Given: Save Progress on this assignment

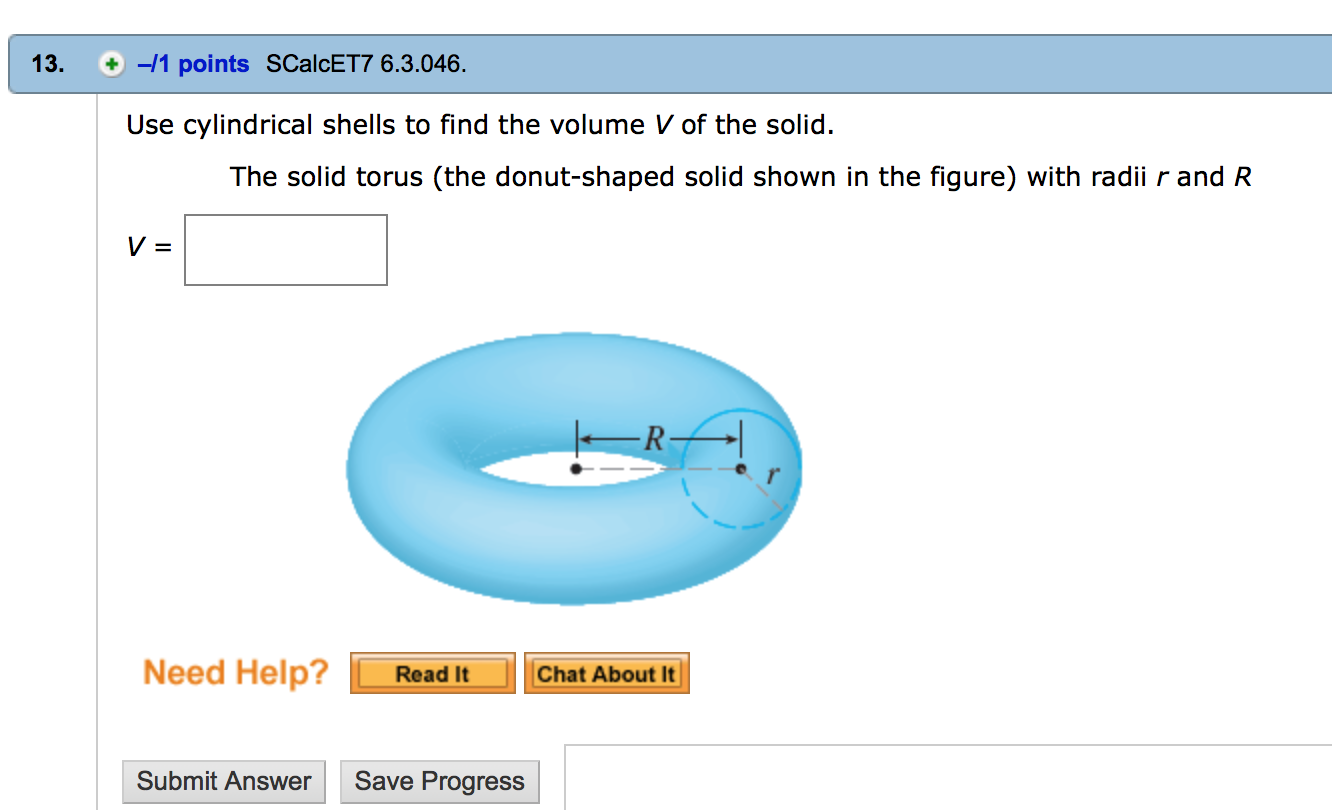Looking at the screenshot, I should click(x=439, y=781).
